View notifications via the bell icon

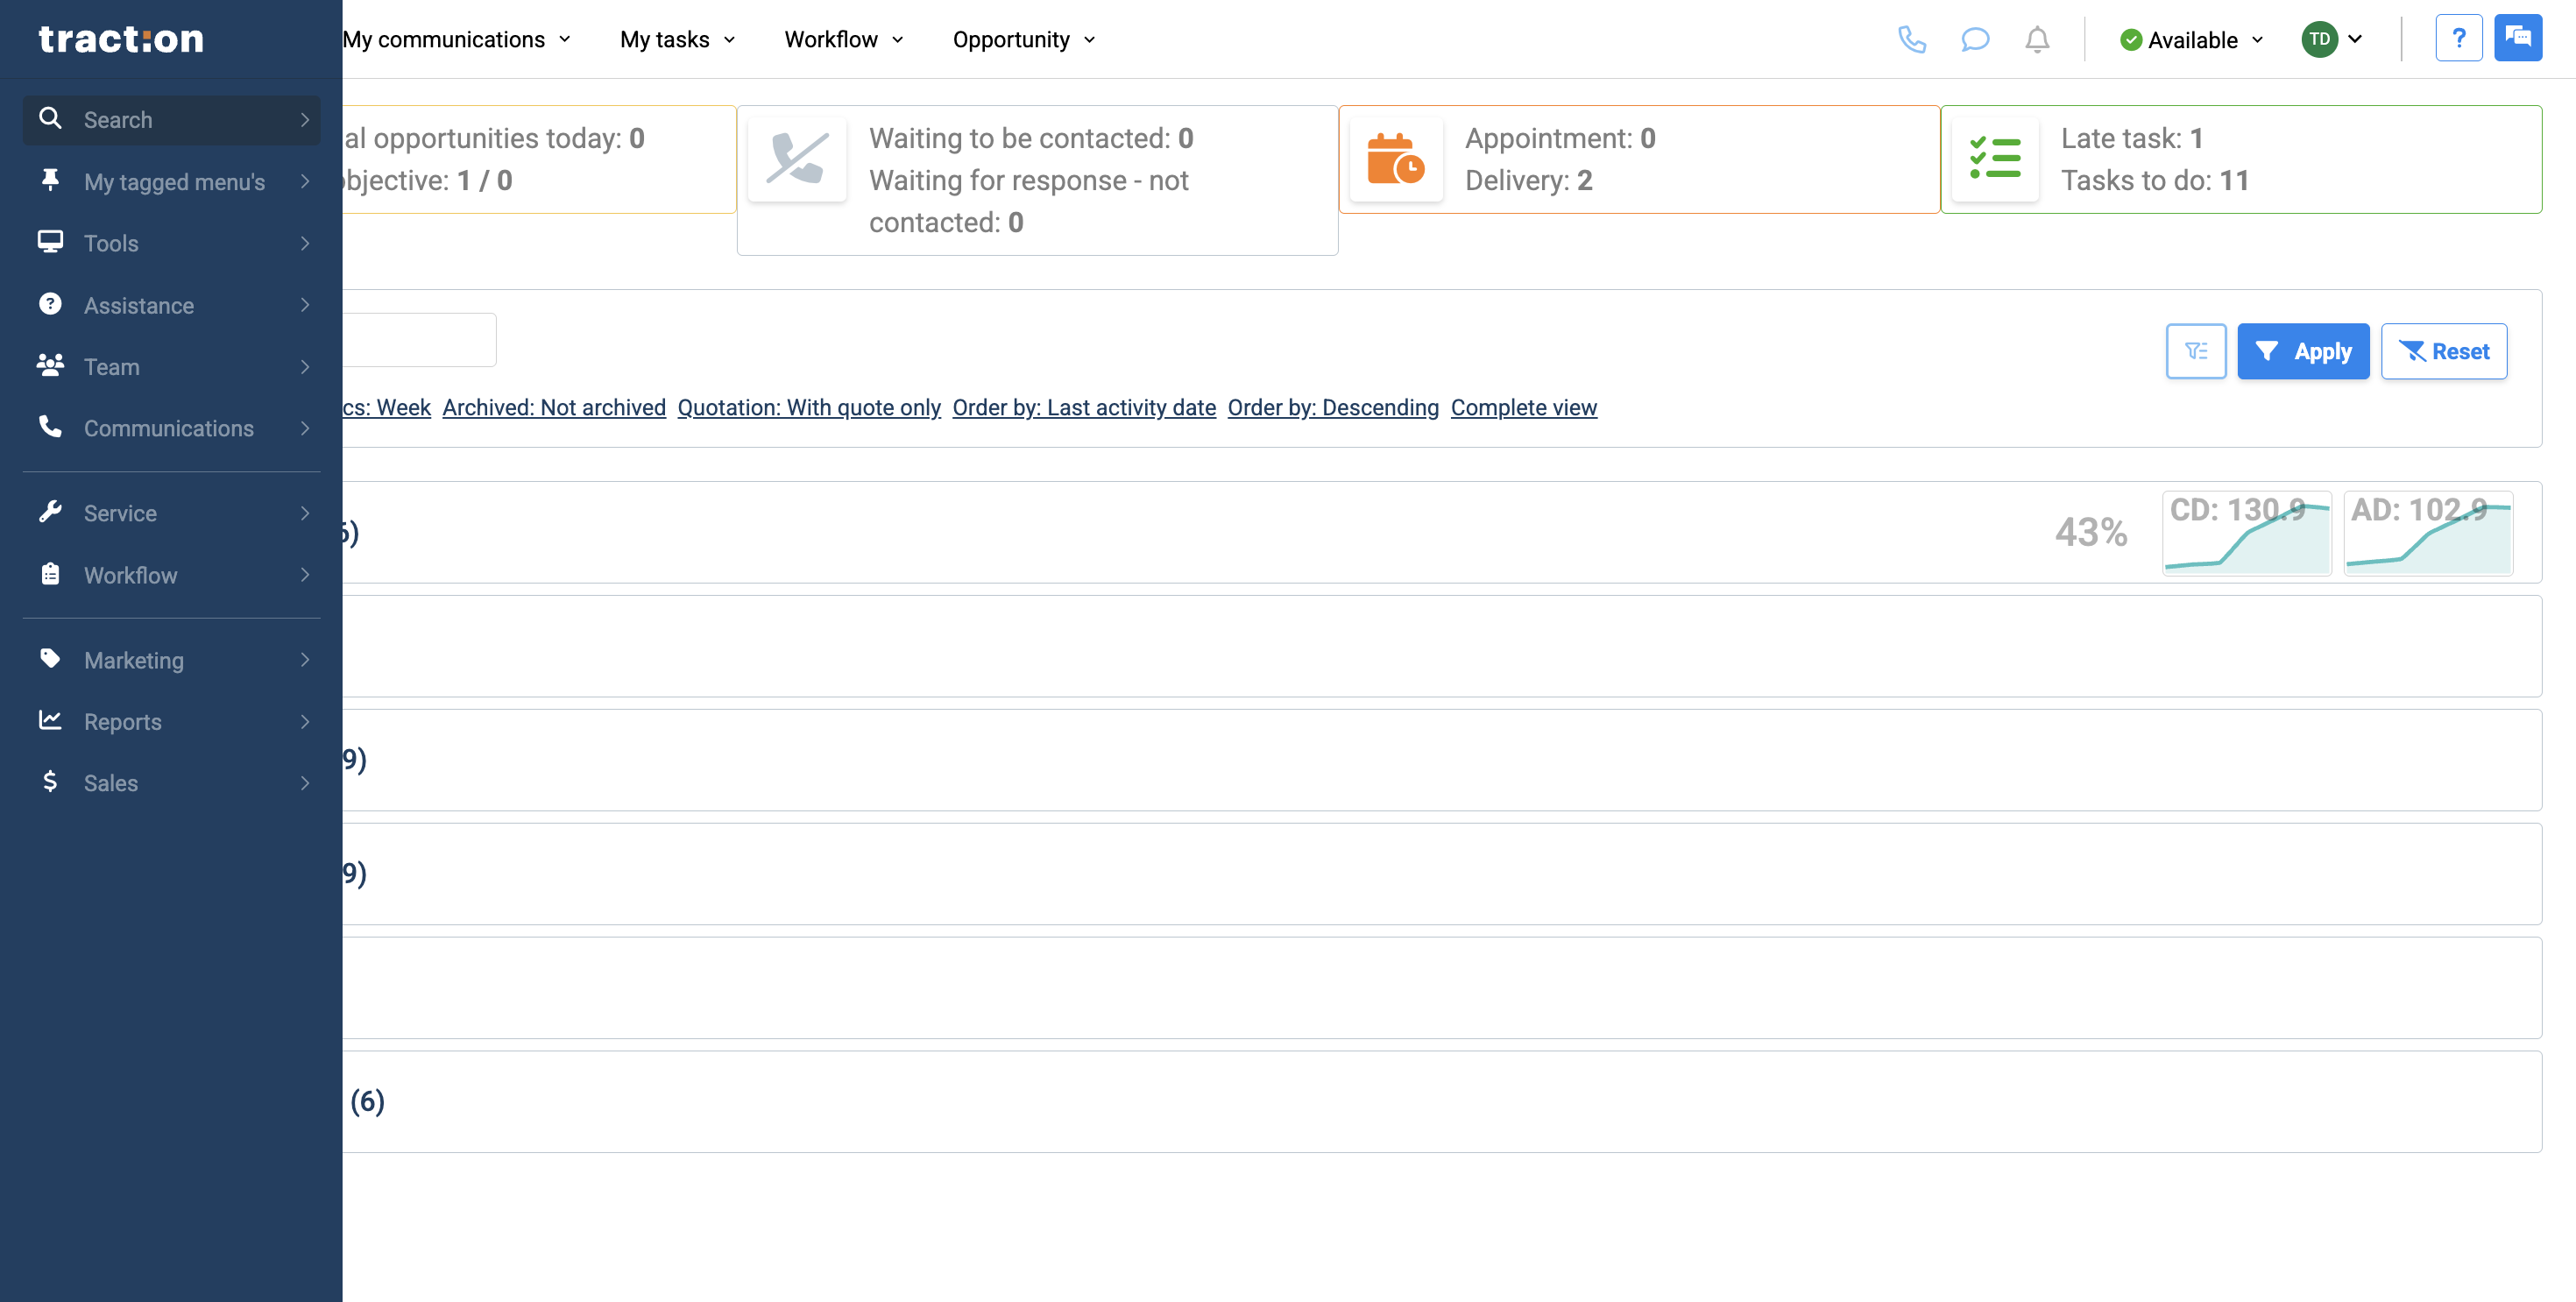point(2037,40)
